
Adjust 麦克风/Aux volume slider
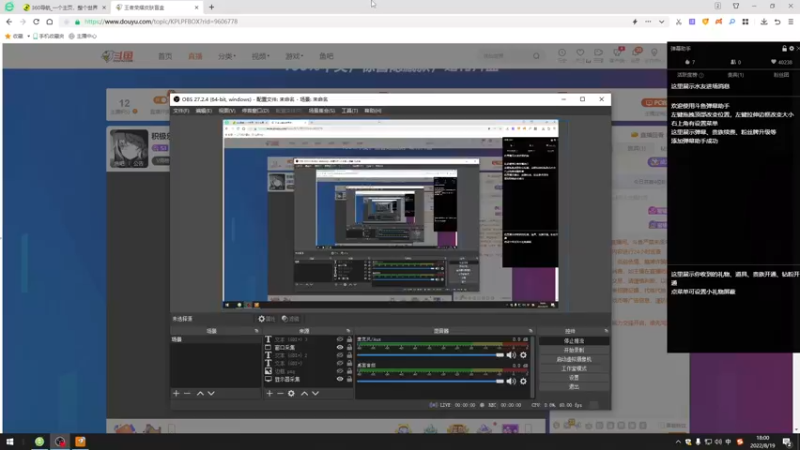430,355
